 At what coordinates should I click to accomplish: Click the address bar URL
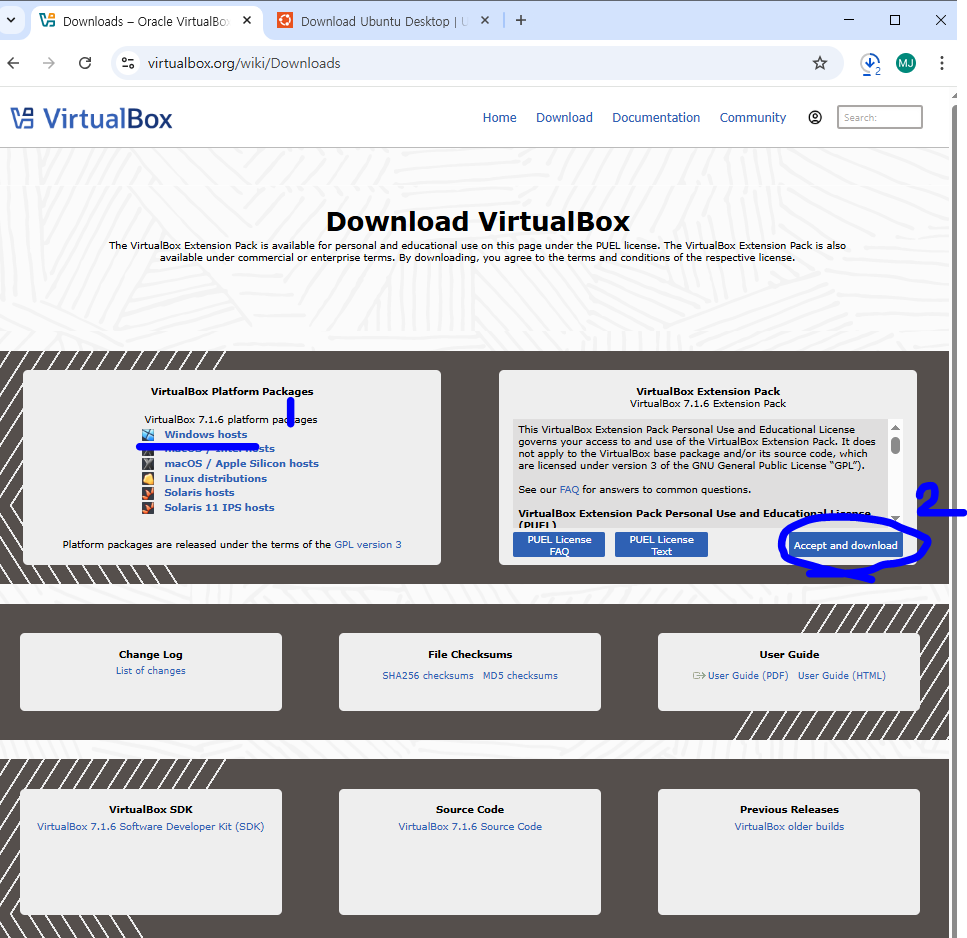(x=244, y=63)
